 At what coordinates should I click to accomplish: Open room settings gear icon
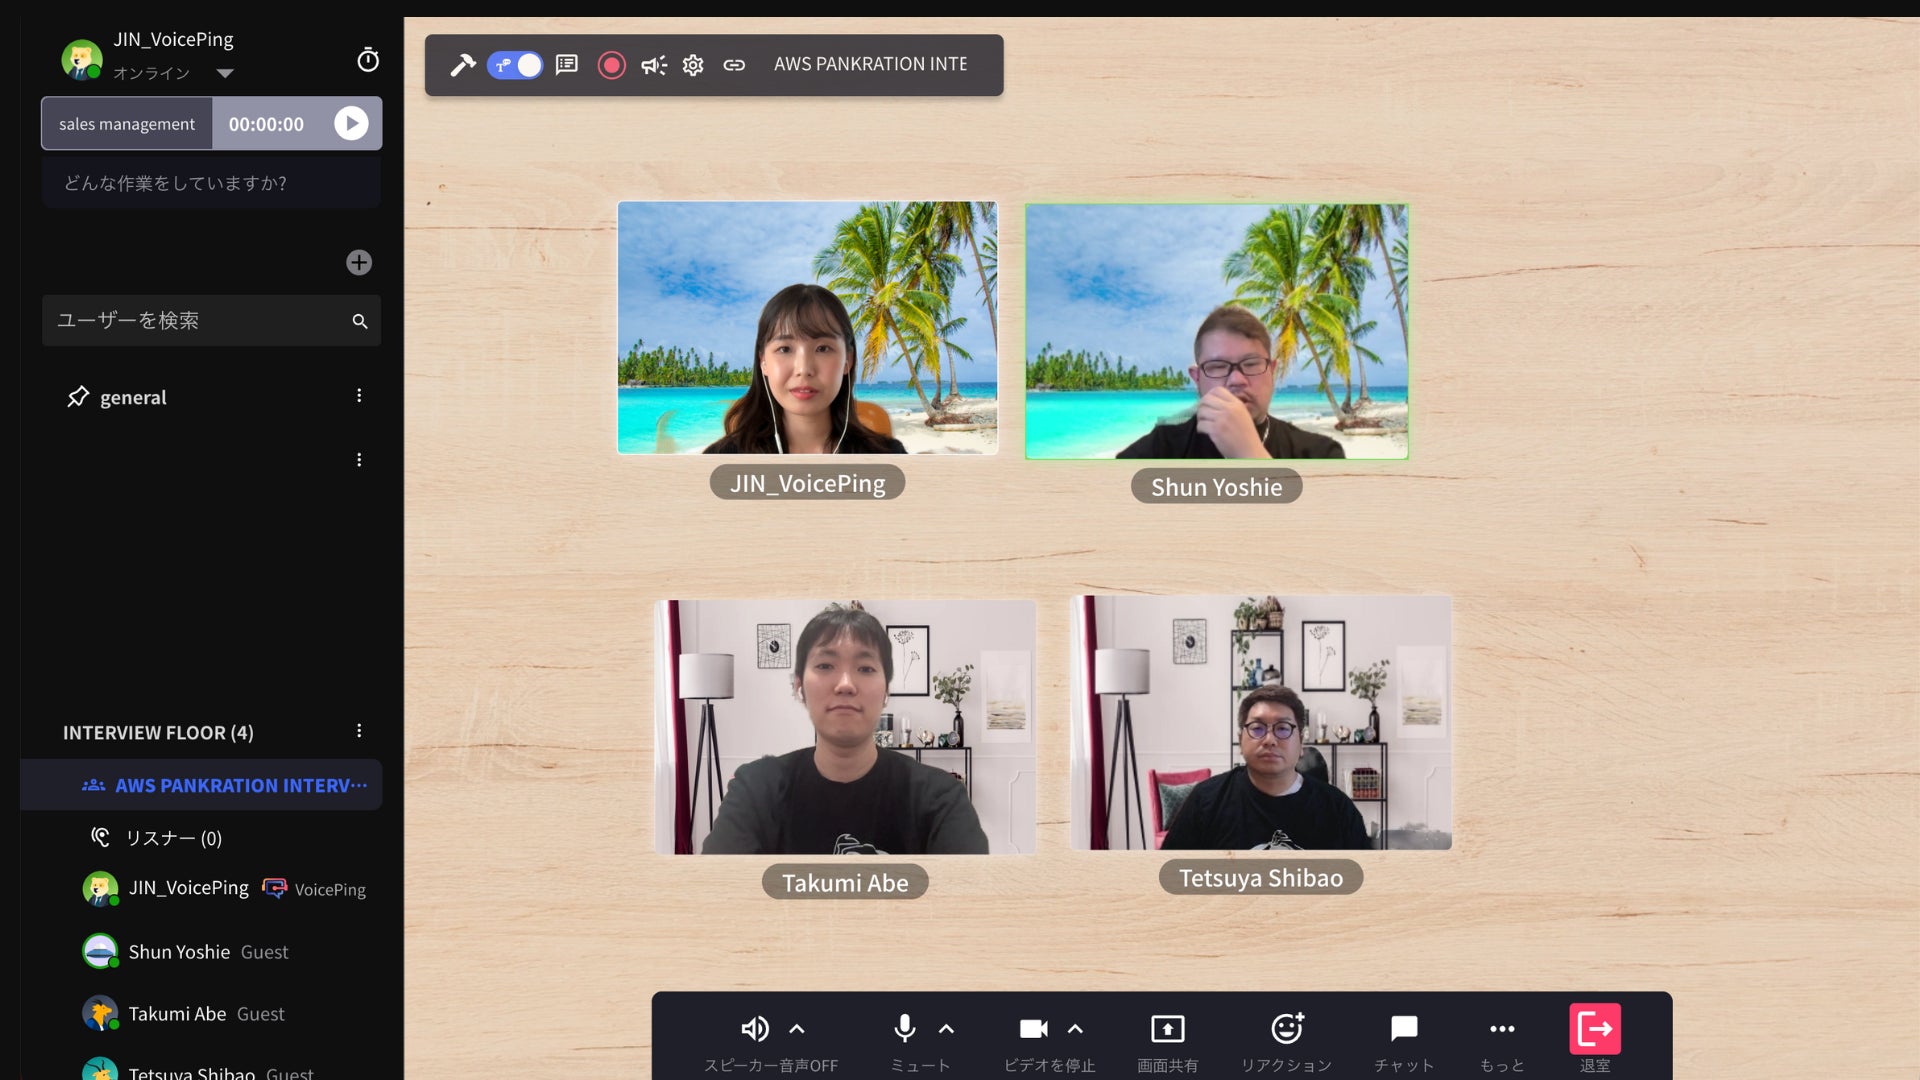[x=693, y=65]
